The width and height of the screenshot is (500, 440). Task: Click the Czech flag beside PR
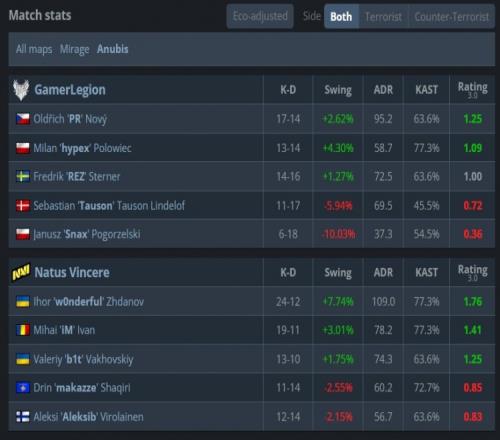23,119
